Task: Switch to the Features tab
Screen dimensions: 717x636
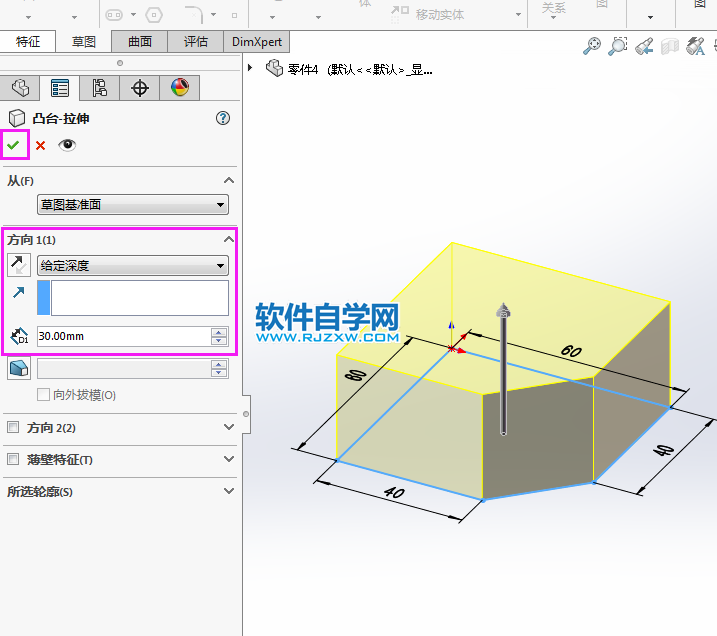Action: click(x=28, y=42)
